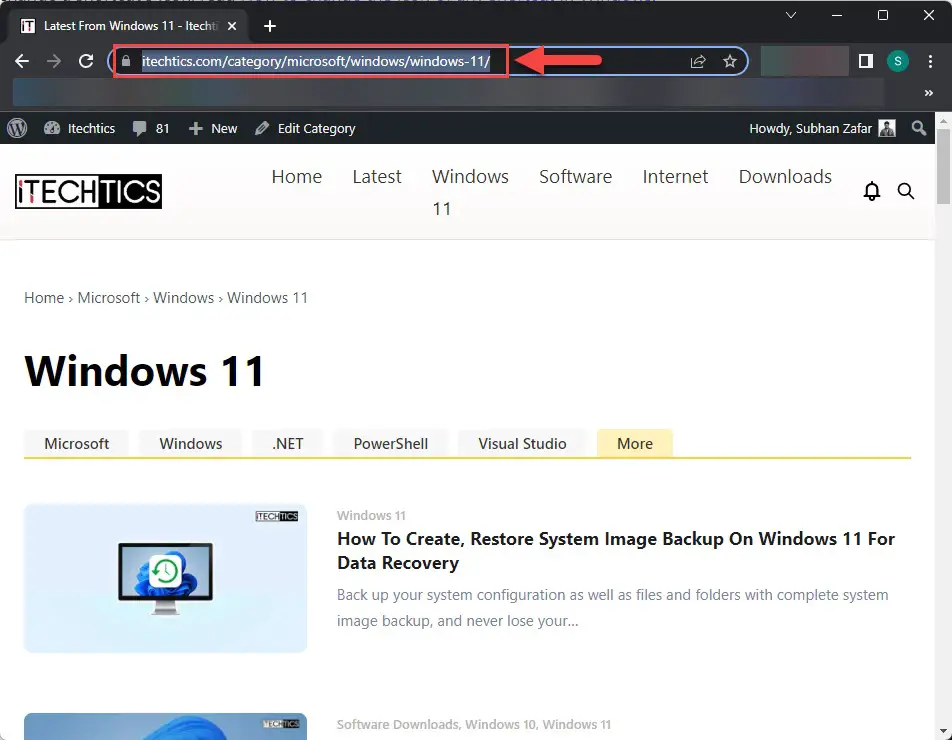Reload the page with the refresh icon
Image resolution: width=952 pixels, height=740 pixels.
point(86,61)
